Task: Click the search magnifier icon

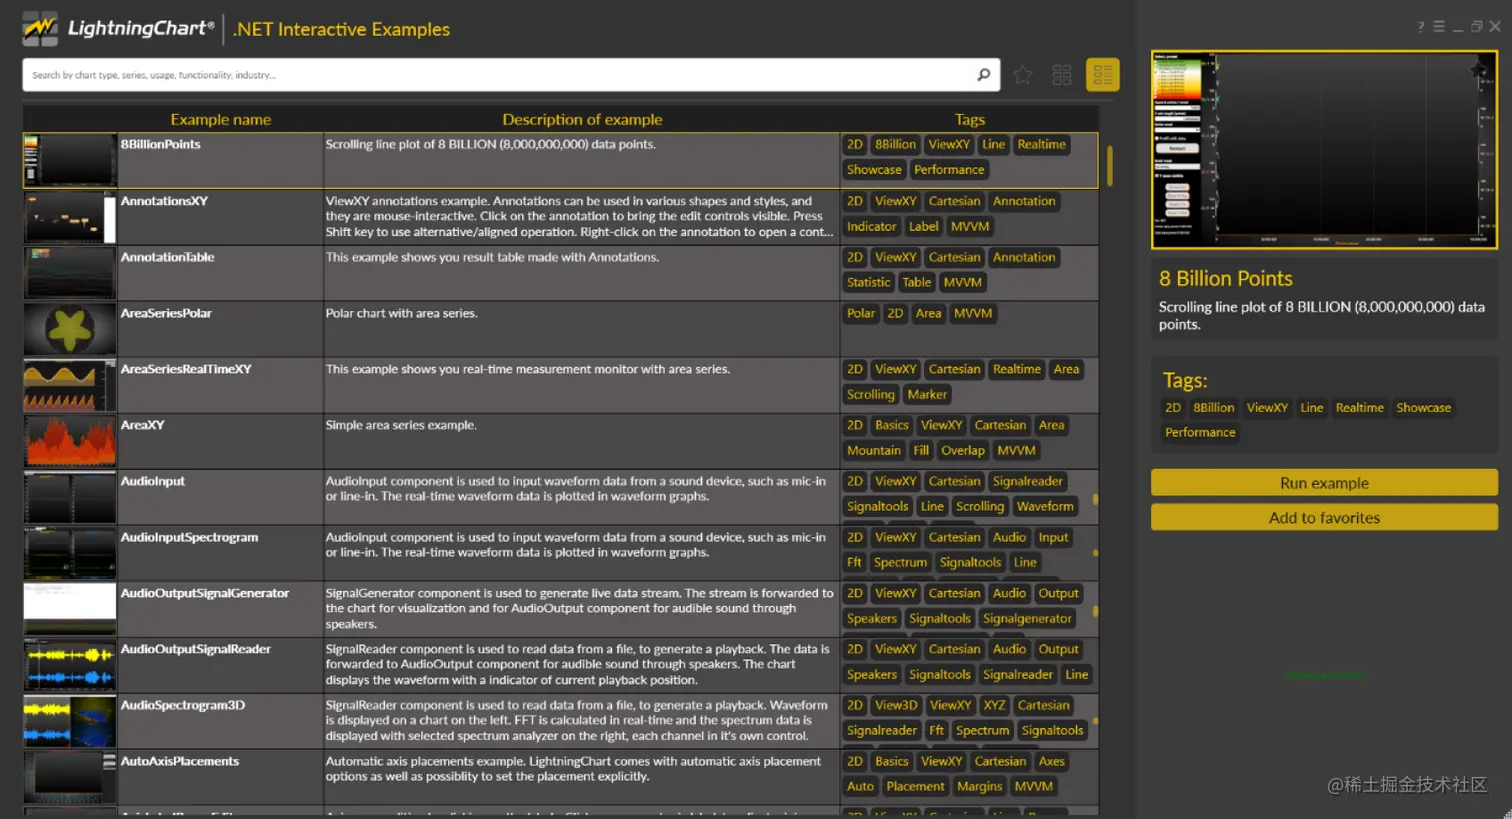Action: tap(983, 74)
